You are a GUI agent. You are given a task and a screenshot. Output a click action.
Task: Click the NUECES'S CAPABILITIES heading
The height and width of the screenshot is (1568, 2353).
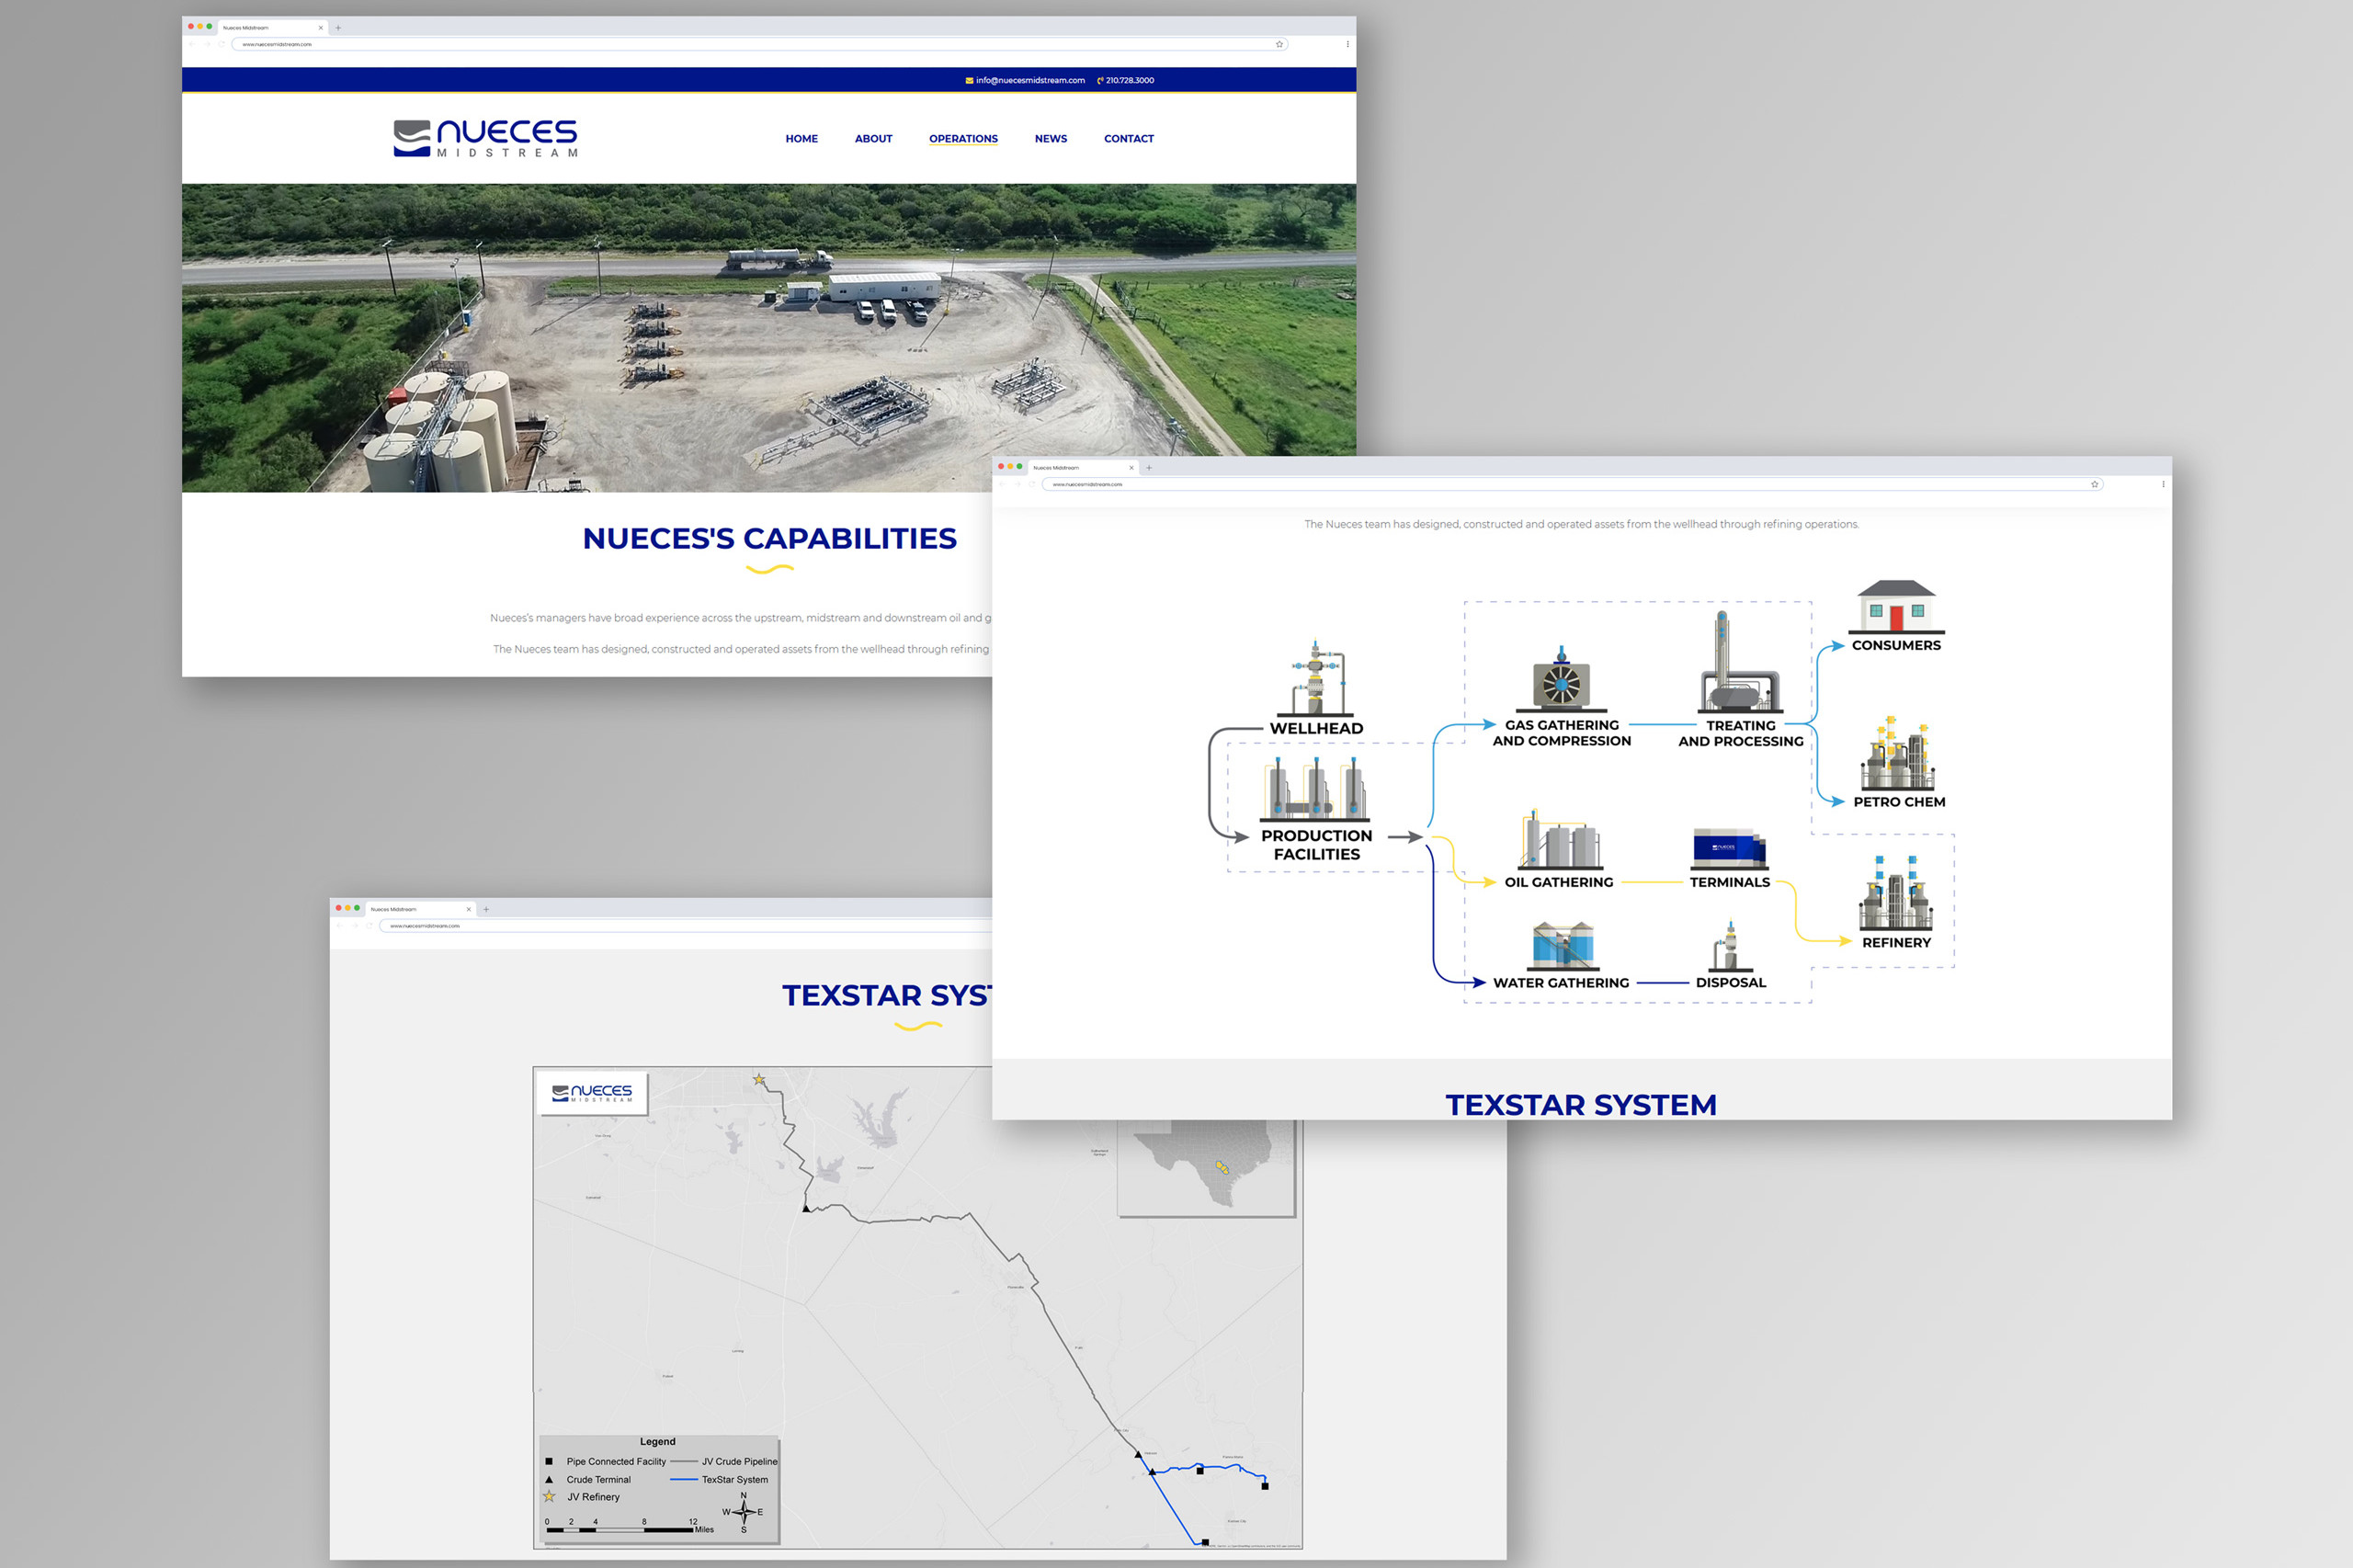769,538
